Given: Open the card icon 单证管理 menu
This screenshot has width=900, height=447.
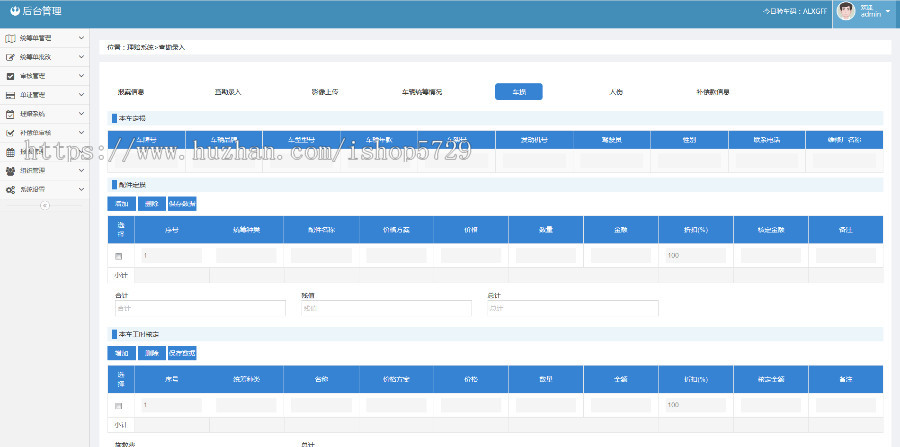Looking at the screenshot, I should coord(10,95).
